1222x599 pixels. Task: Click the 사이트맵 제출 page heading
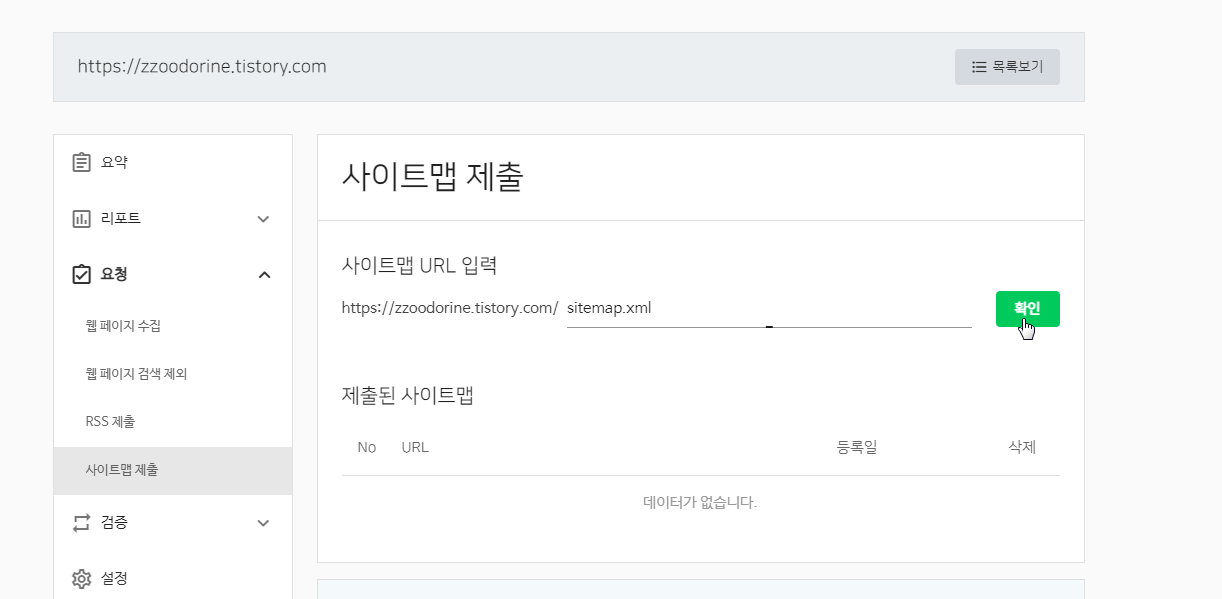coord(433,177)
